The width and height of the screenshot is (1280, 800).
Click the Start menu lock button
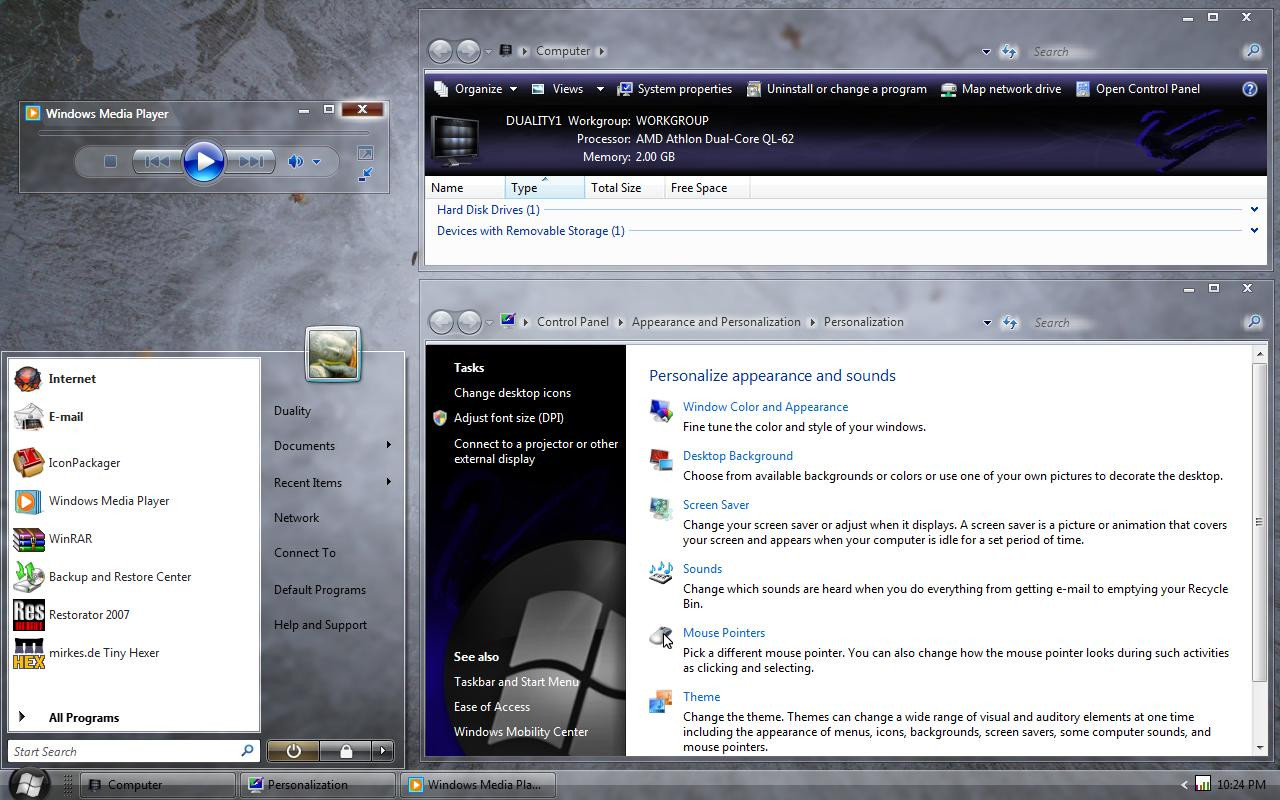pyautogui.click(x=346, y=751)
